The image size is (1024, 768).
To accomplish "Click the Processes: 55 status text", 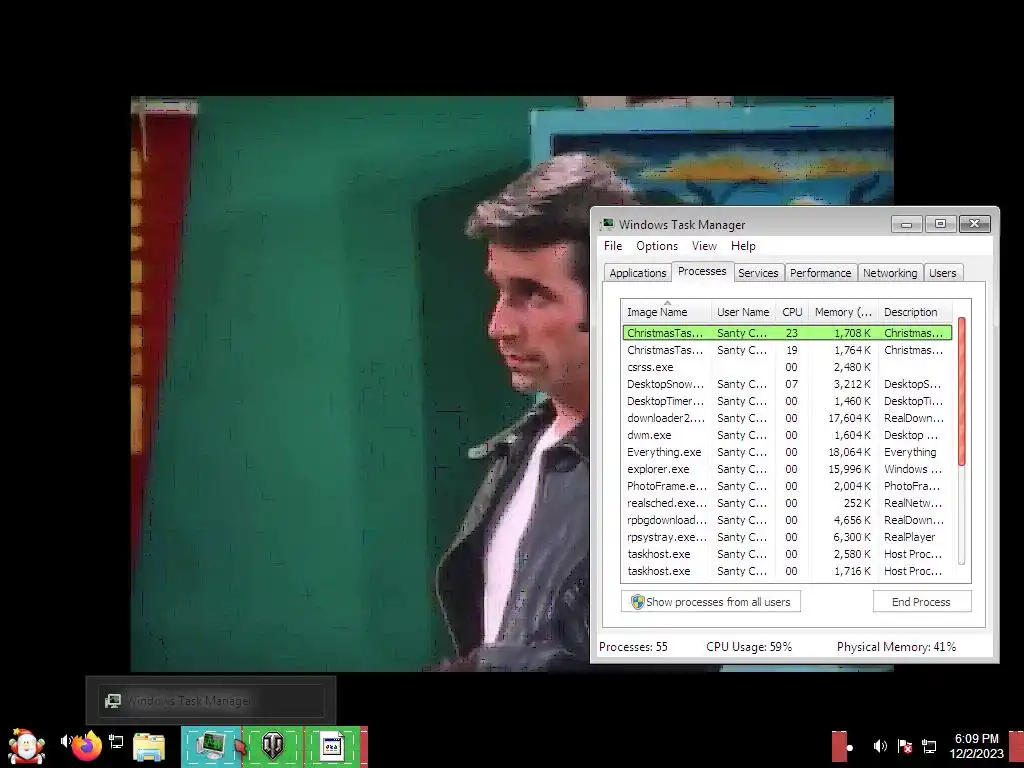I will (633, 647).
